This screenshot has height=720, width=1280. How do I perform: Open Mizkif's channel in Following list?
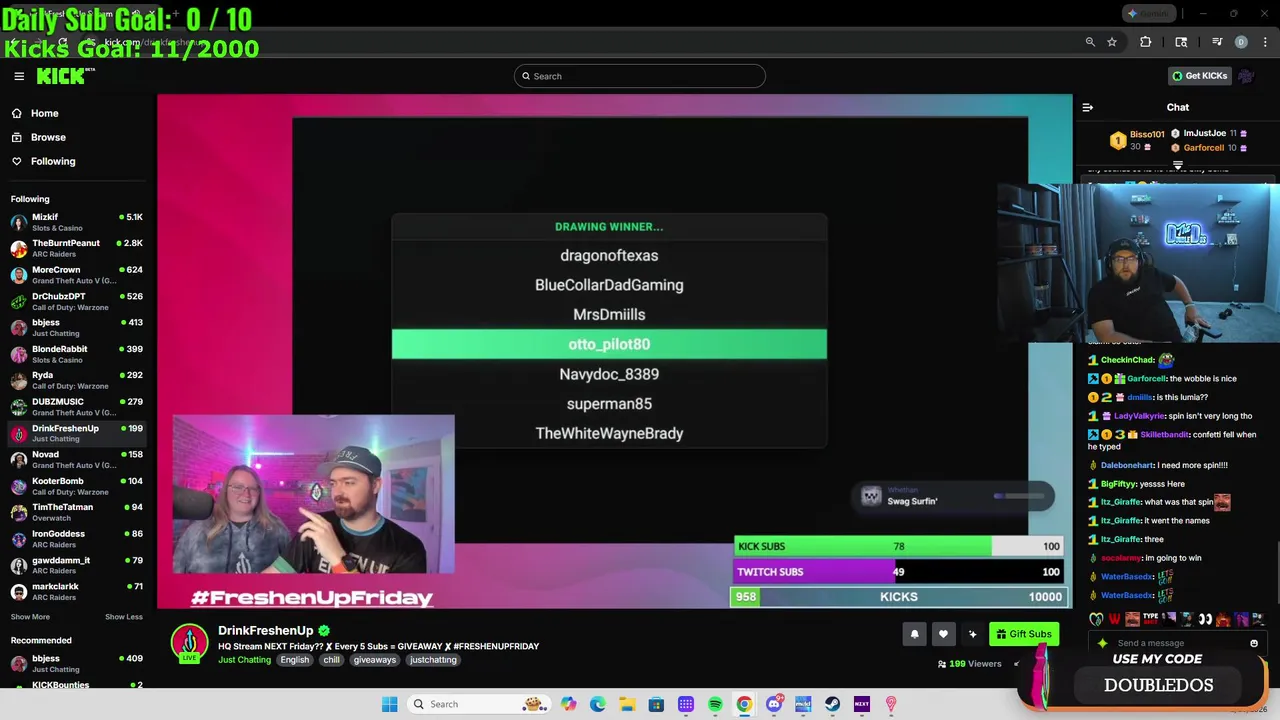[x=77, y=222]
